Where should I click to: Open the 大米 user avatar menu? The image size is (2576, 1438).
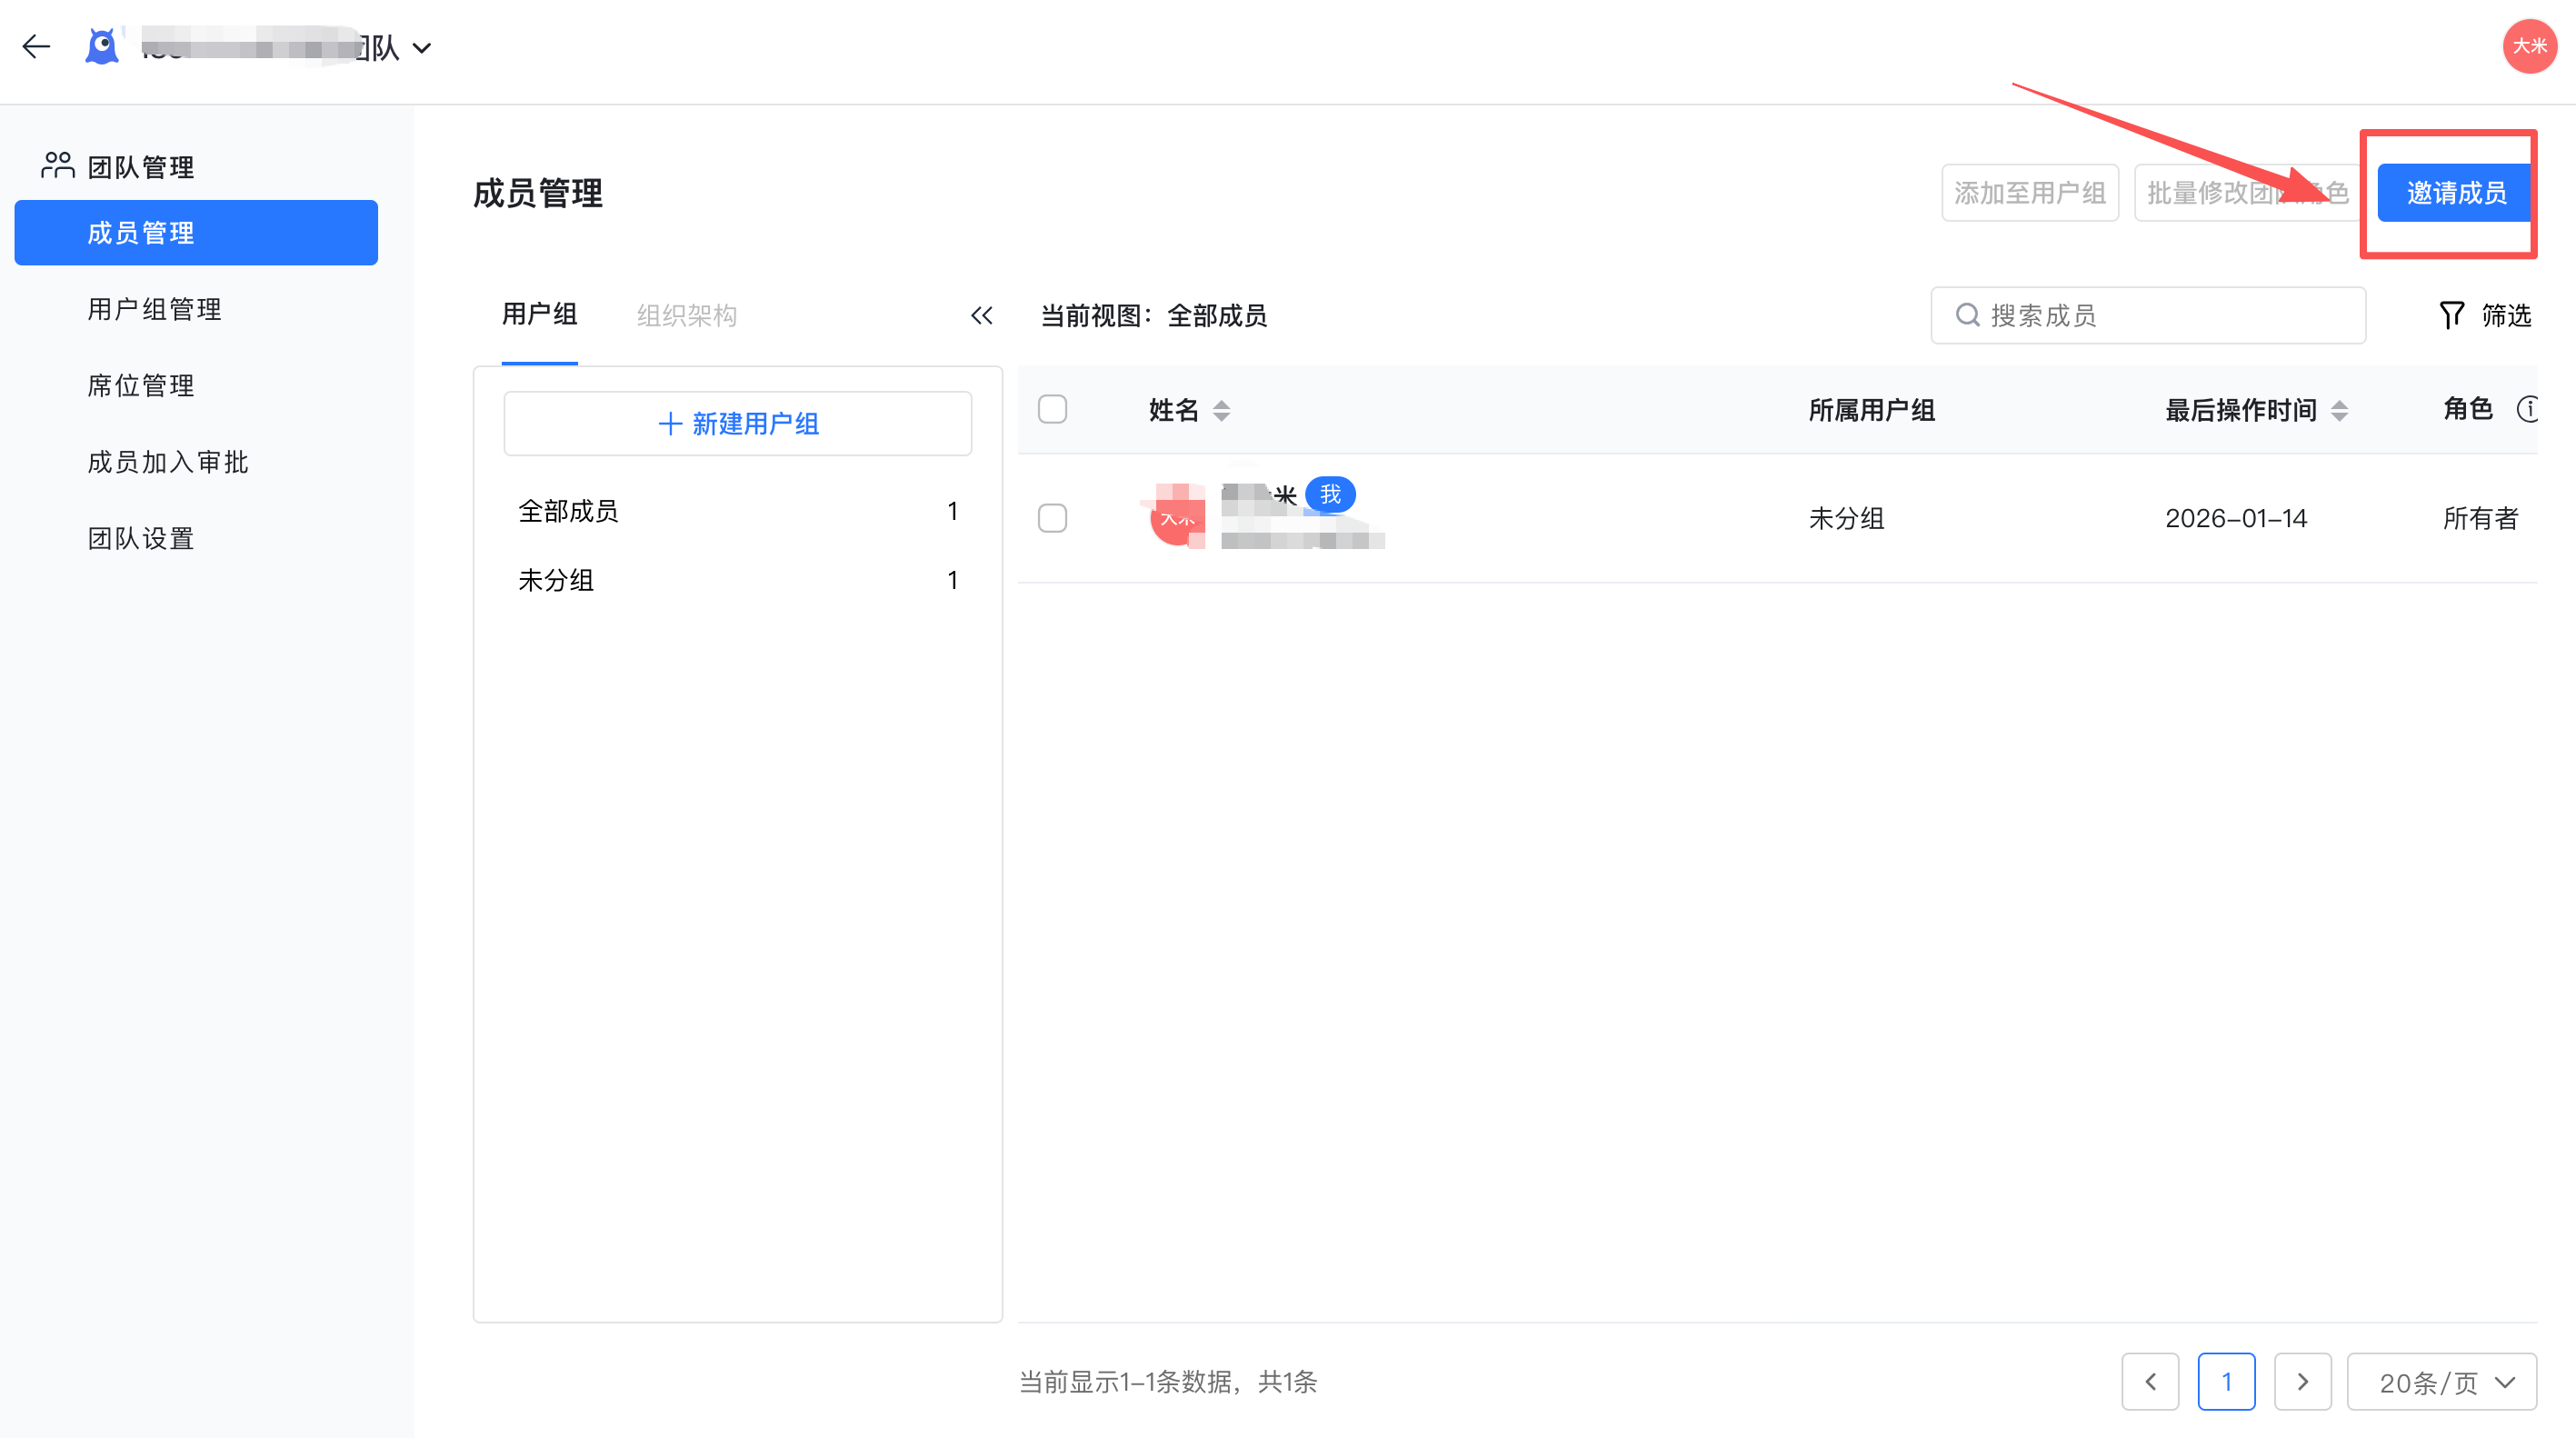(2528, 46)
